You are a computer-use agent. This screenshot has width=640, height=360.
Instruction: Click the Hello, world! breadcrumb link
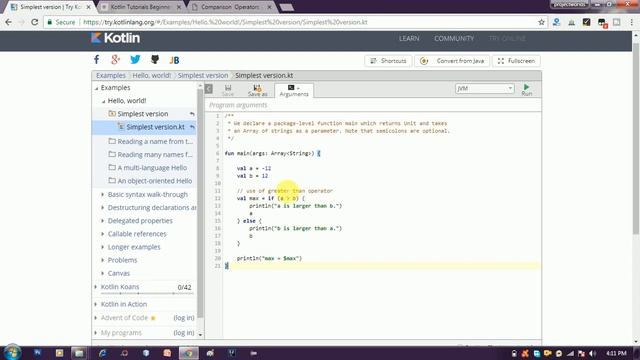pos(151,76)
